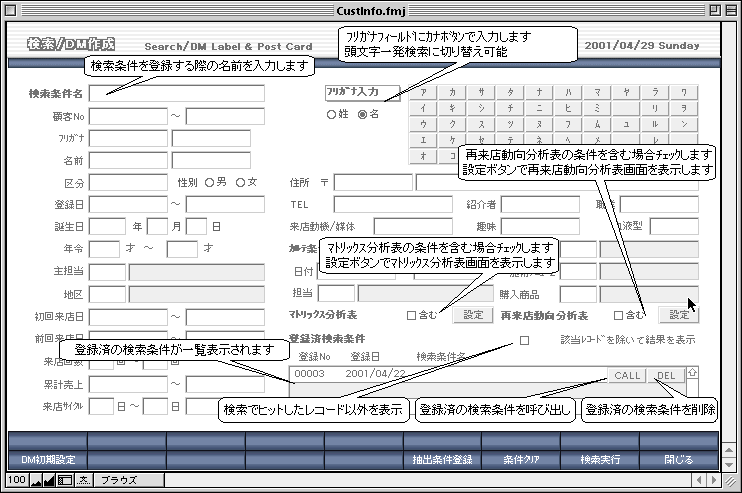Click the 購入商品 code field

click(x=578, y=294)
